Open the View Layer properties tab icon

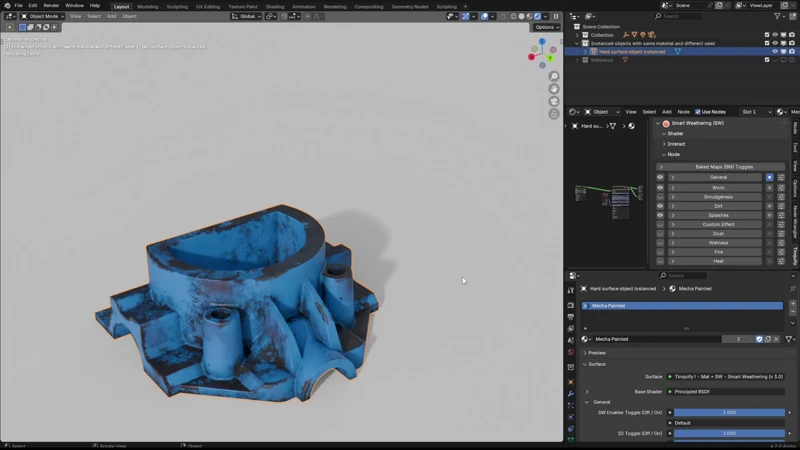(x=570, y=329)
